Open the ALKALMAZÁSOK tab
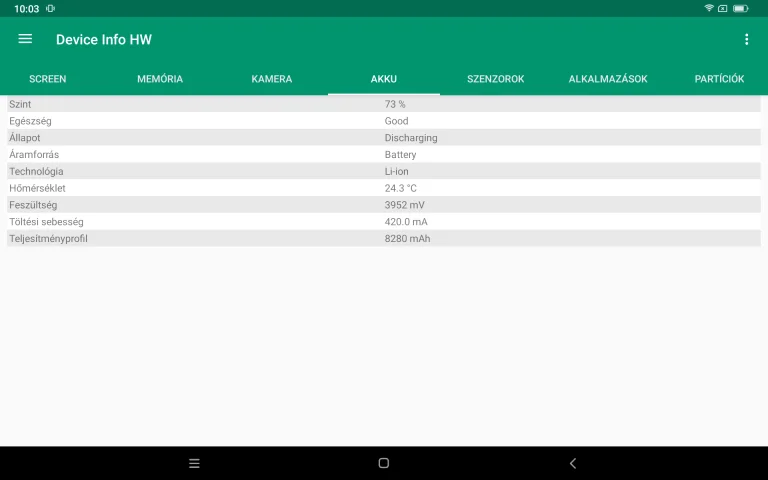The height and width of the screenshot is (480, 768). (x=608, y=79)
